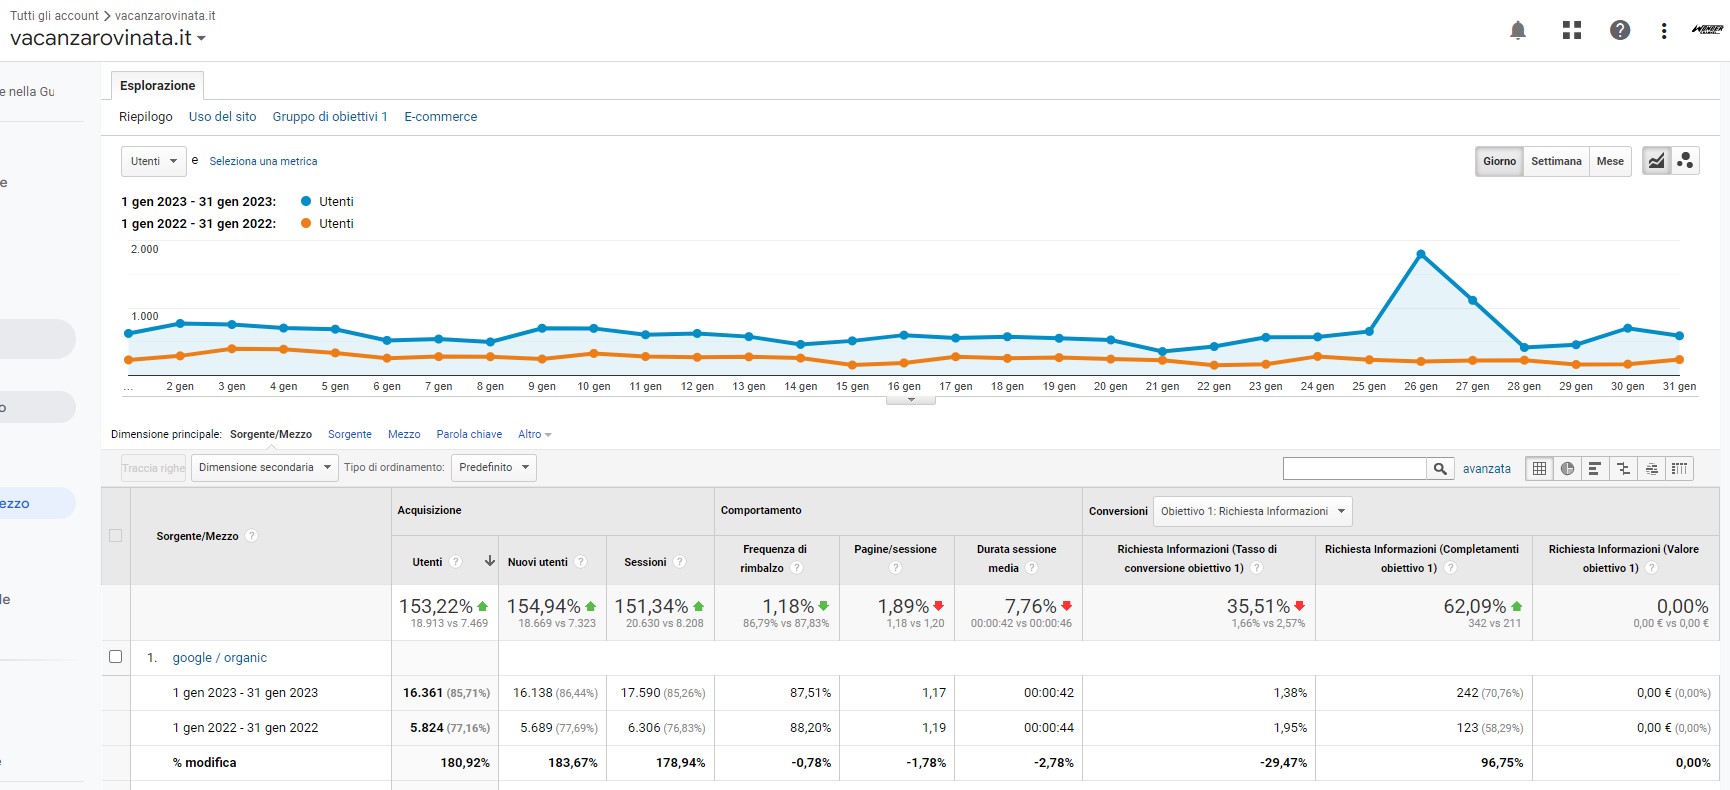Toggle the select-all header checkbox

[x=115, y=536]
